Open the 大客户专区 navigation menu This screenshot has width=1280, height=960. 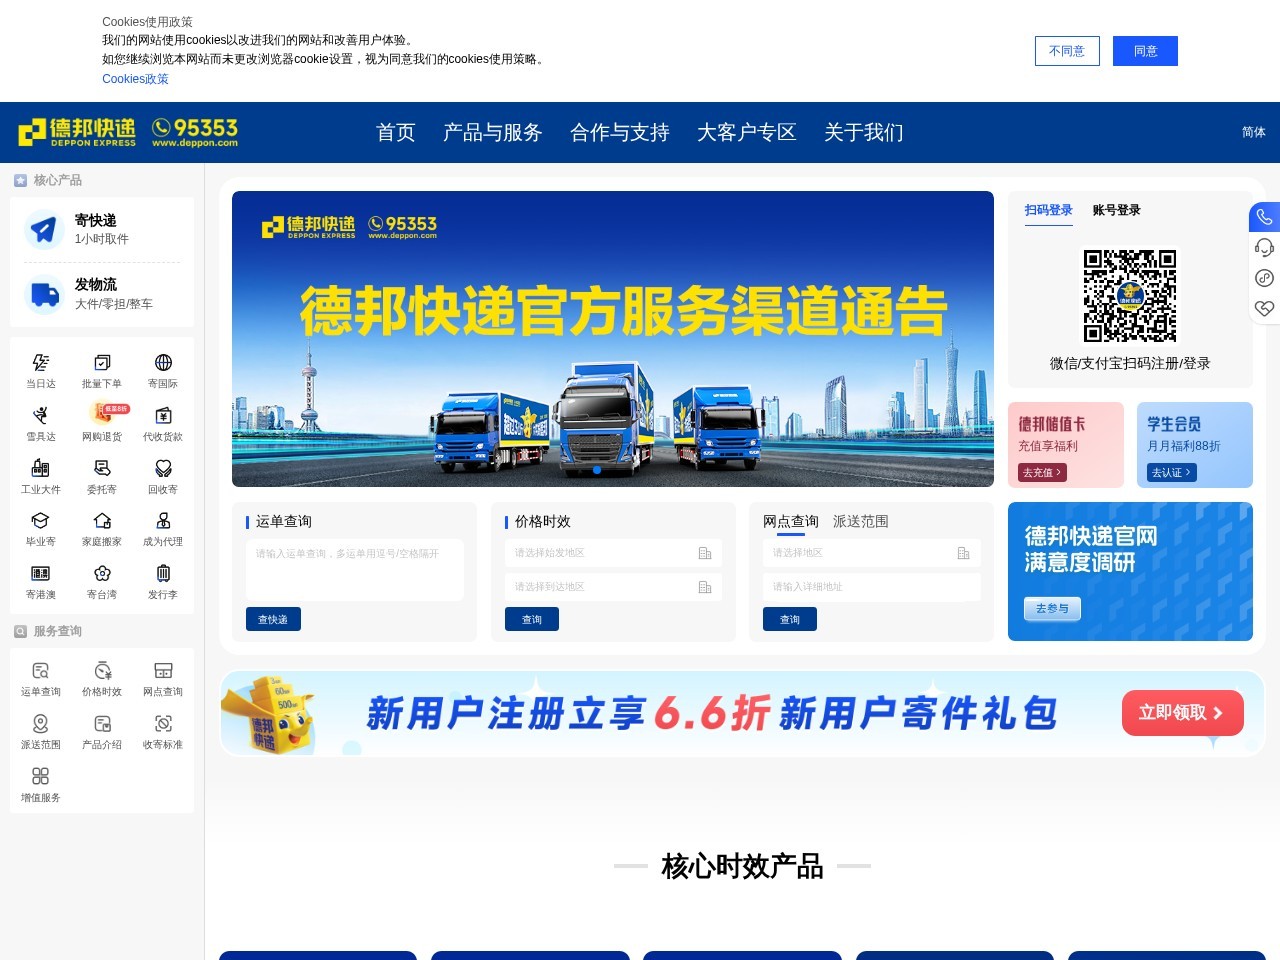tap(747, 132)
